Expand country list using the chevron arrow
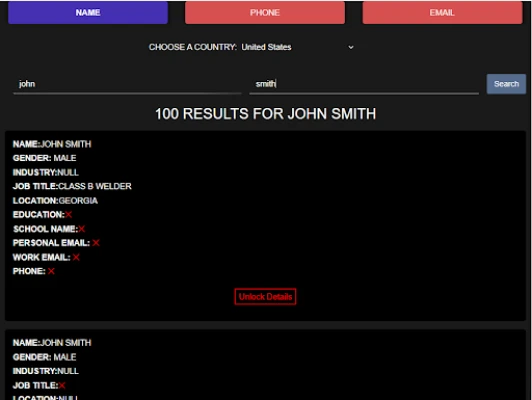 click(x=351, y=47)
